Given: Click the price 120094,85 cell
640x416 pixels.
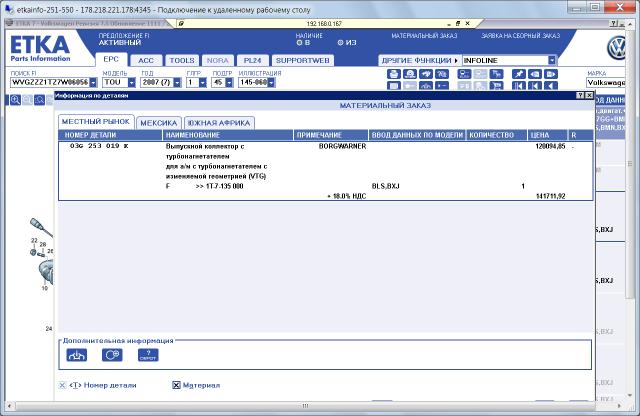Looking at the screenshot, I should pyautogui.click(x=550, y=146).
